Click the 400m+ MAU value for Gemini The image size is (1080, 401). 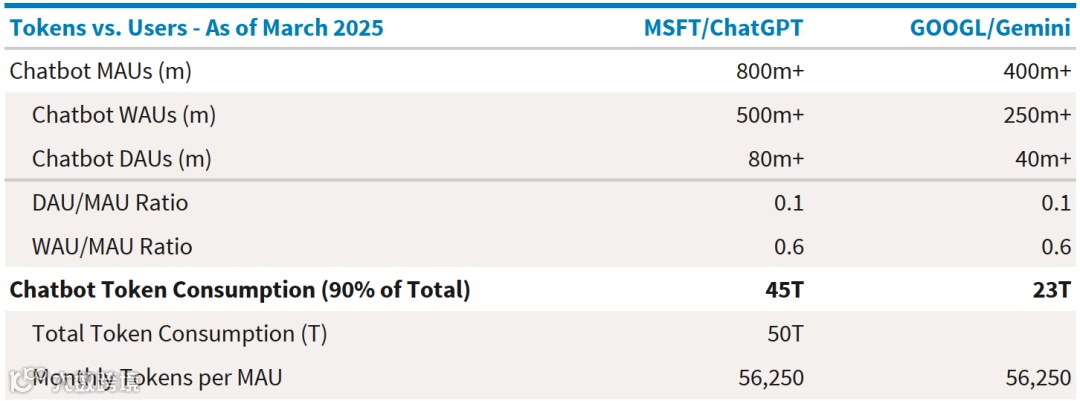(1038, 72)
